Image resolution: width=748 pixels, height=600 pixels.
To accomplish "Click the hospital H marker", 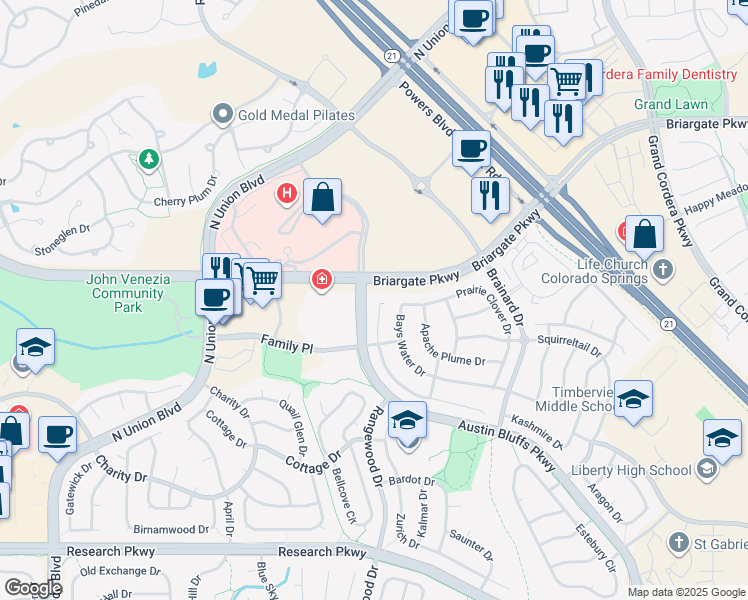I will (286, 194).
